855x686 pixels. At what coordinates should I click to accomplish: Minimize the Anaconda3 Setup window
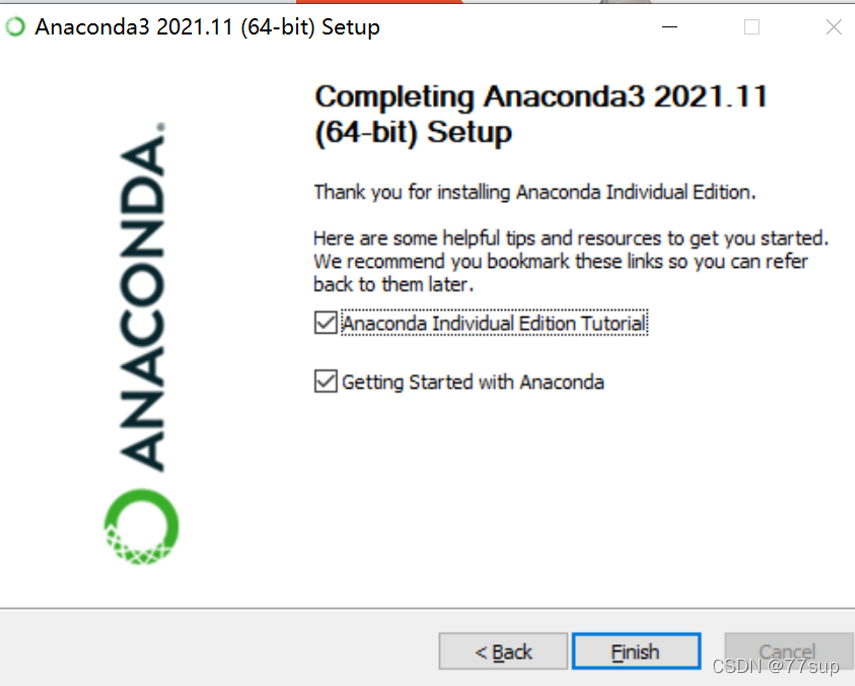pos(670,26)
